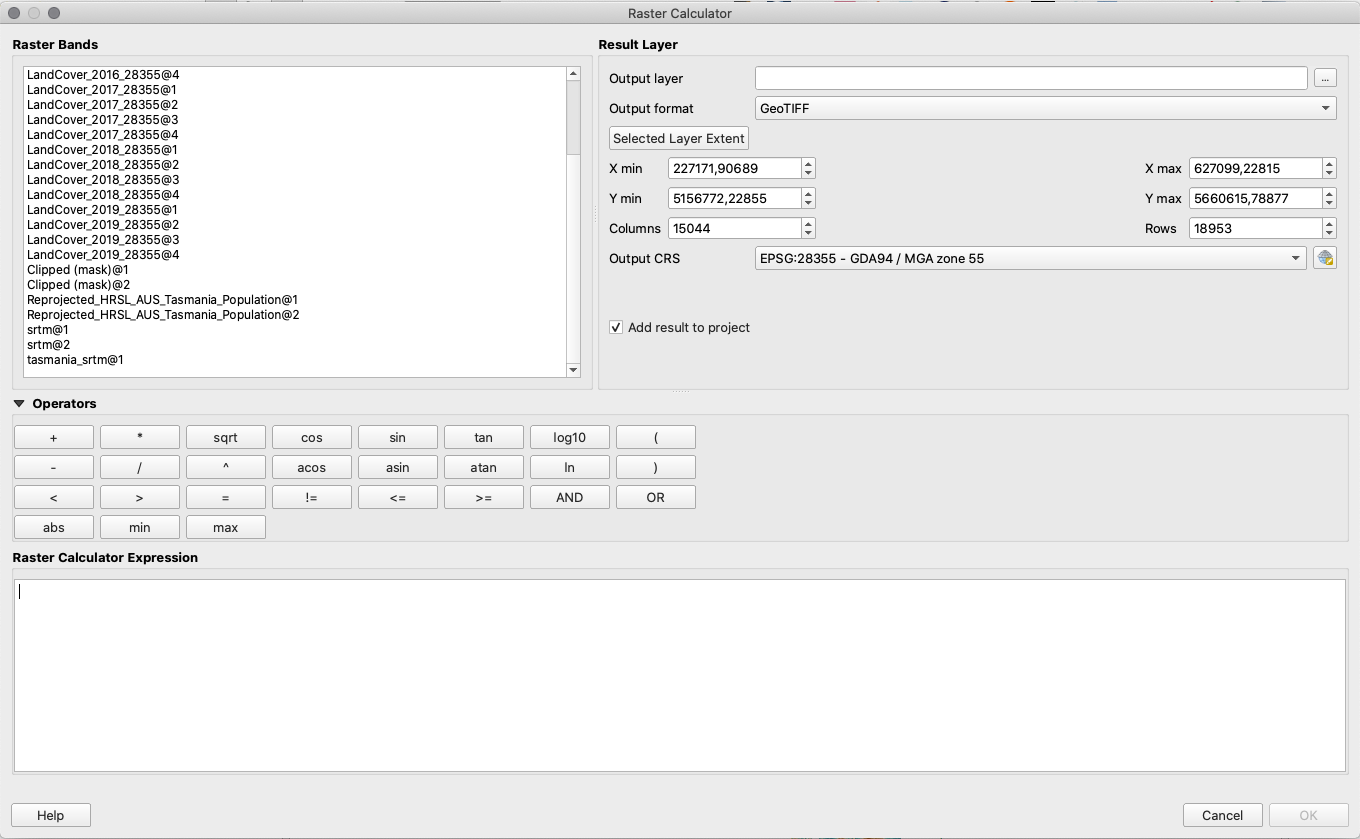Click the Help button
Image resolution: width=1360 pixels, height=839 pixels.
point(51,815)
